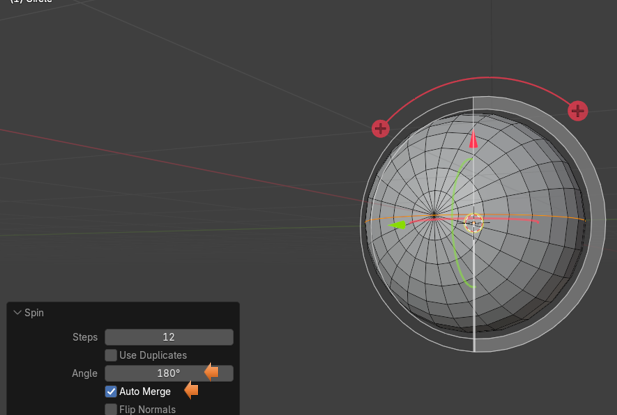The height and width of the screenshot is (415, 617).
Task: Uncheck the Auto Merge checkbox
Action: 111,391
